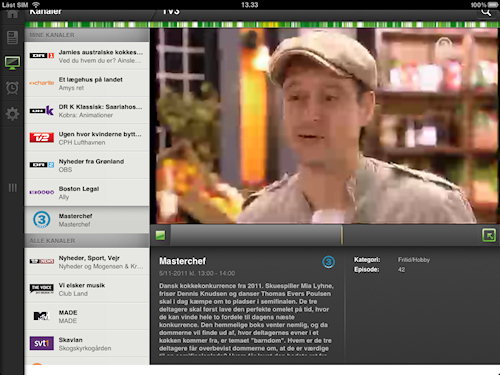Open the program guide list icon
The width and height of the screenshot is (500, 375).
pos(12,37)
